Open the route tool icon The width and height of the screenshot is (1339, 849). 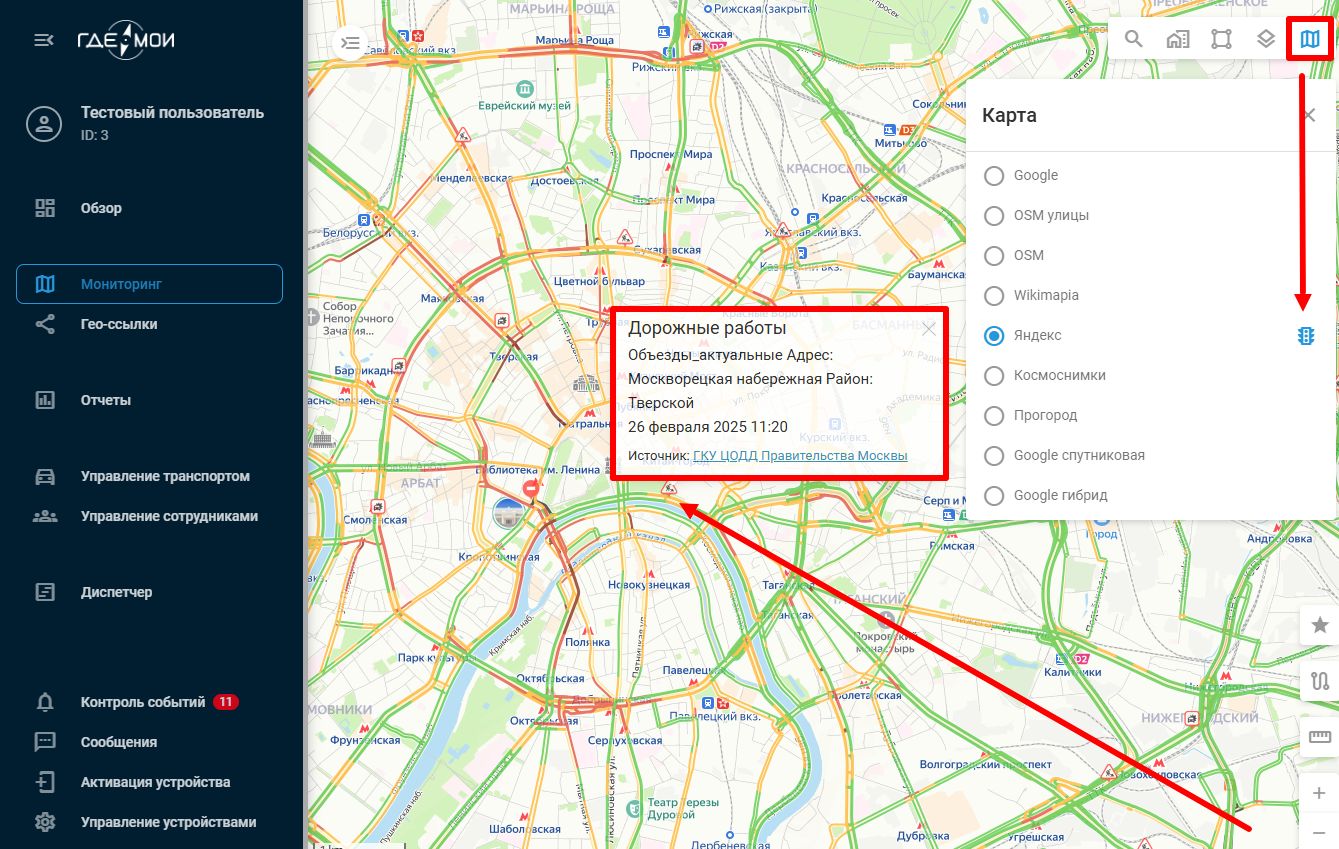pos(1319,682)
